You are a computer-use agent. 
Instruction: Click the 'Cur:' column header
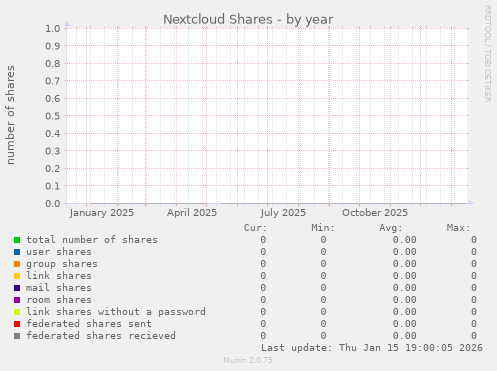point(255,228)
